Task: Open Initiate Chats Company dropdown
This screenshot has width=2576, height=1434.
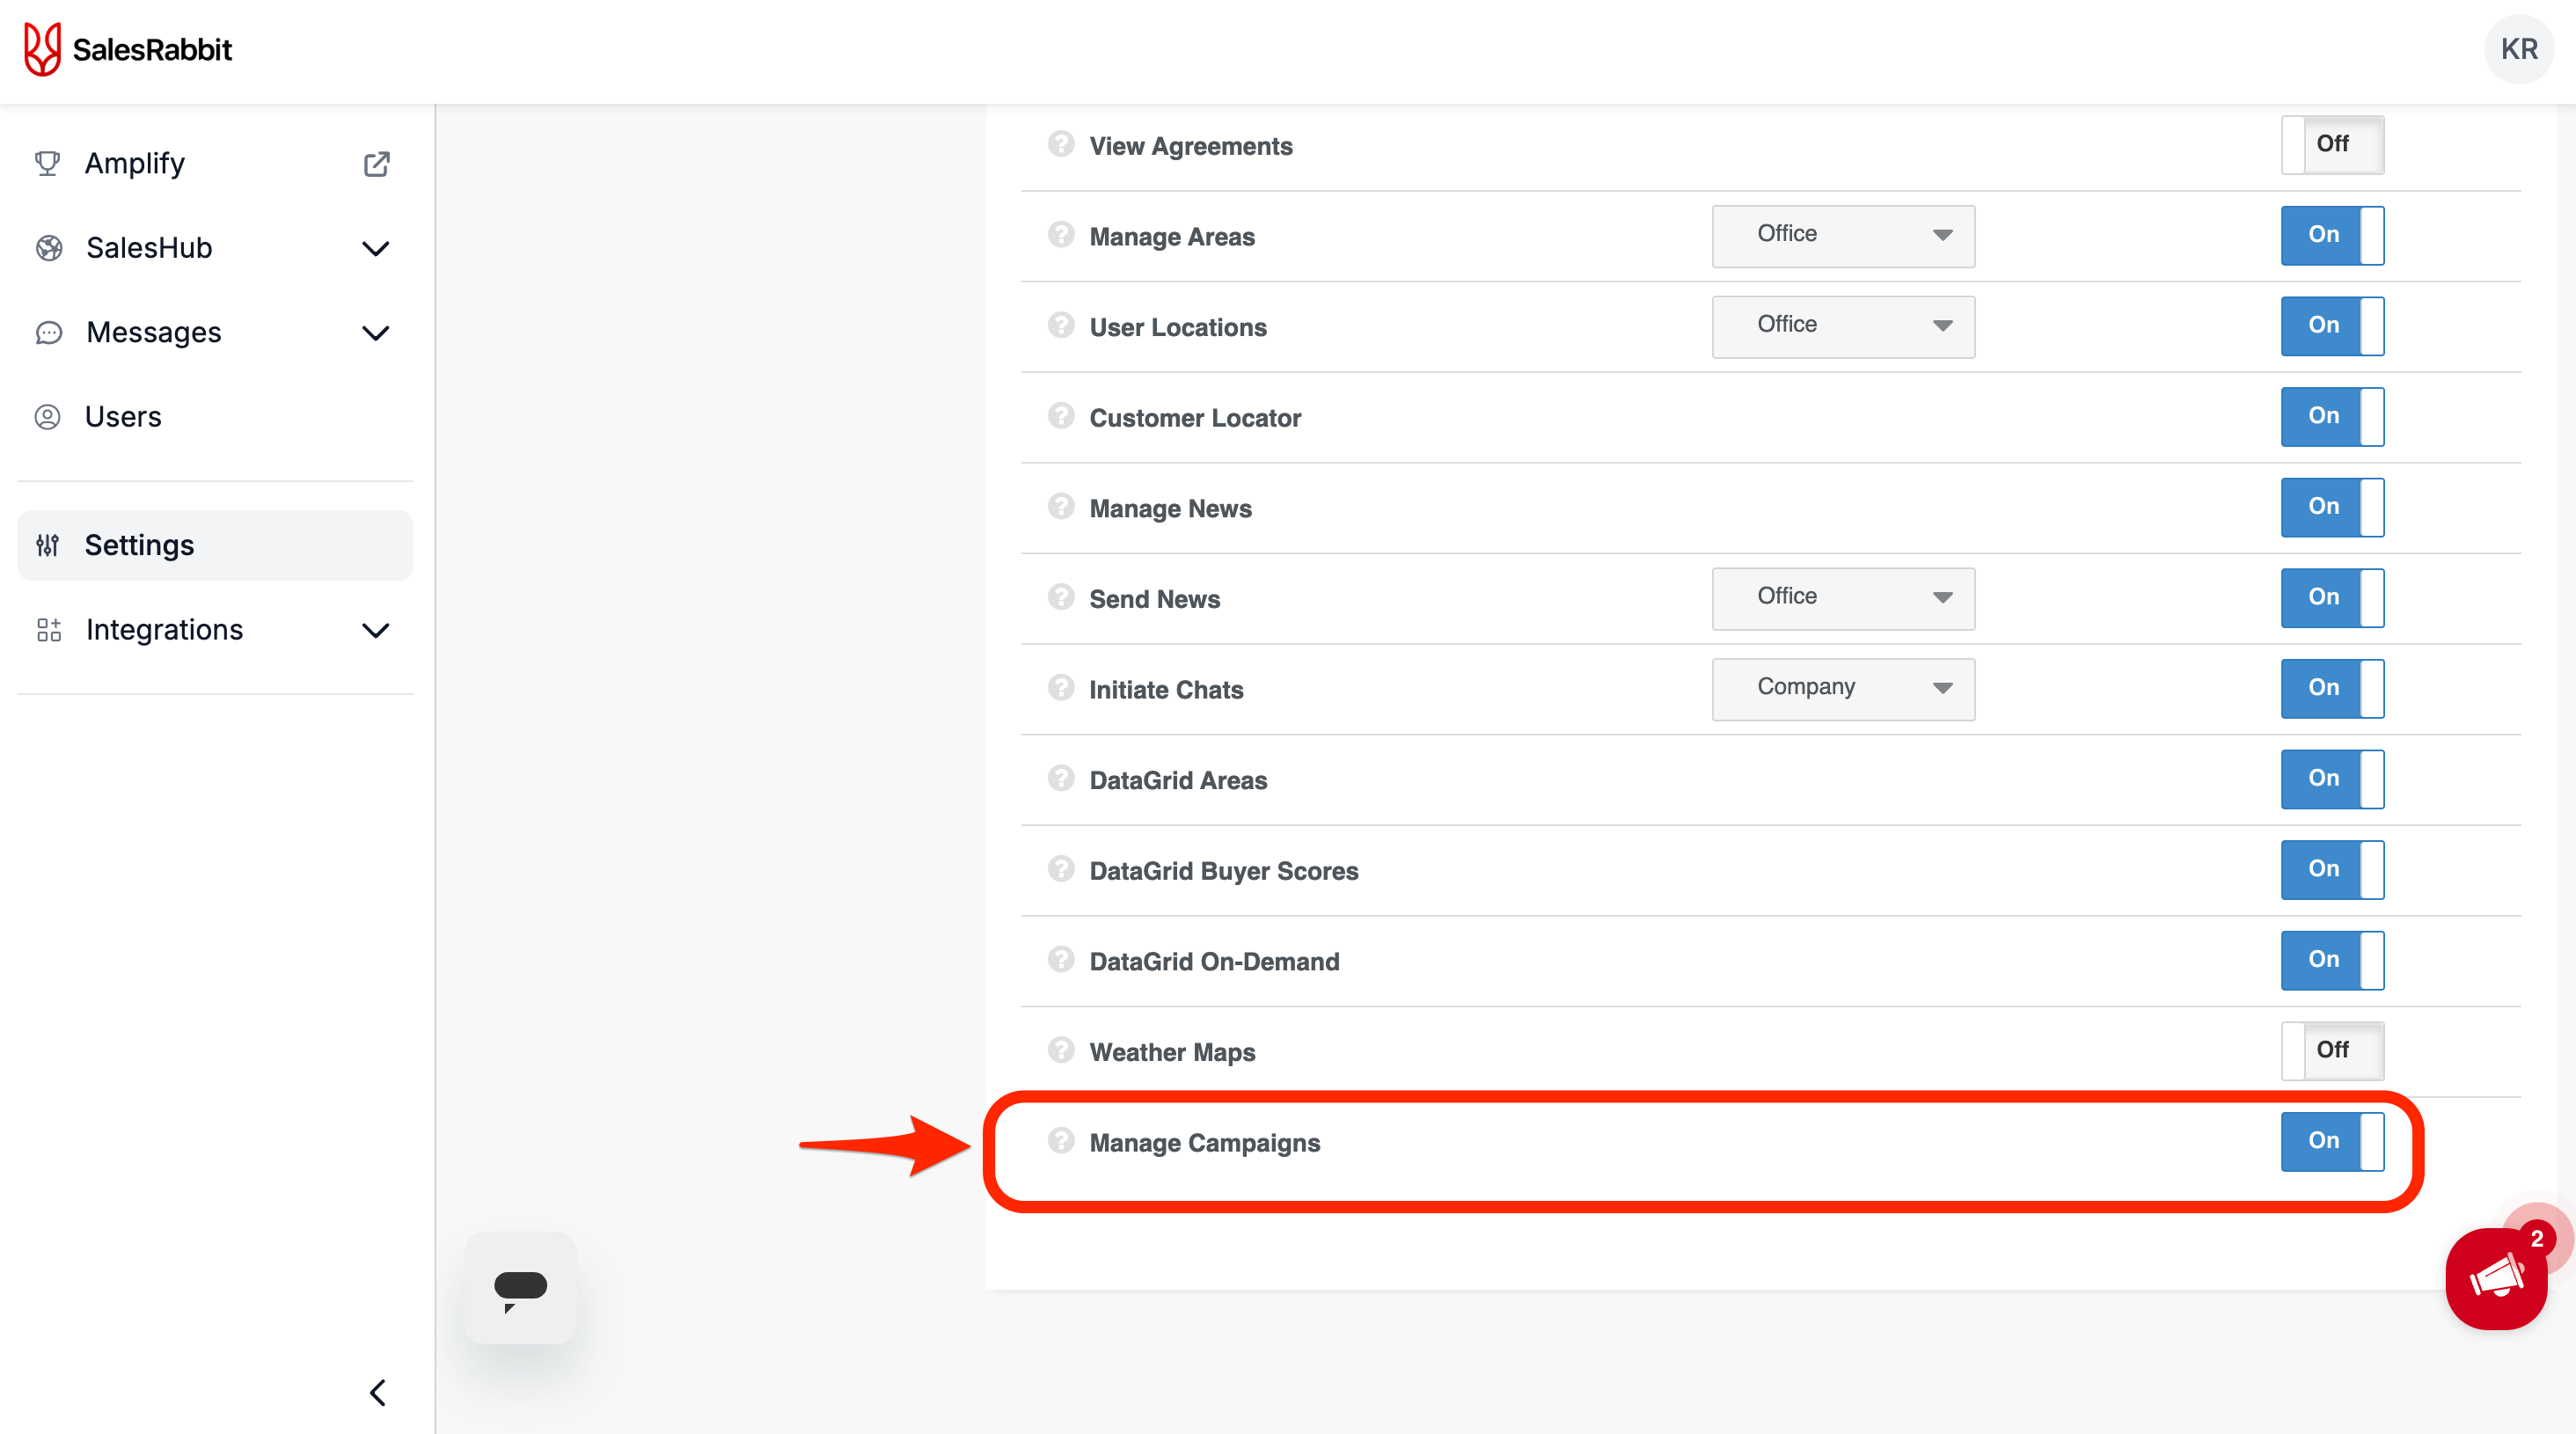Action: [1842, 689]
